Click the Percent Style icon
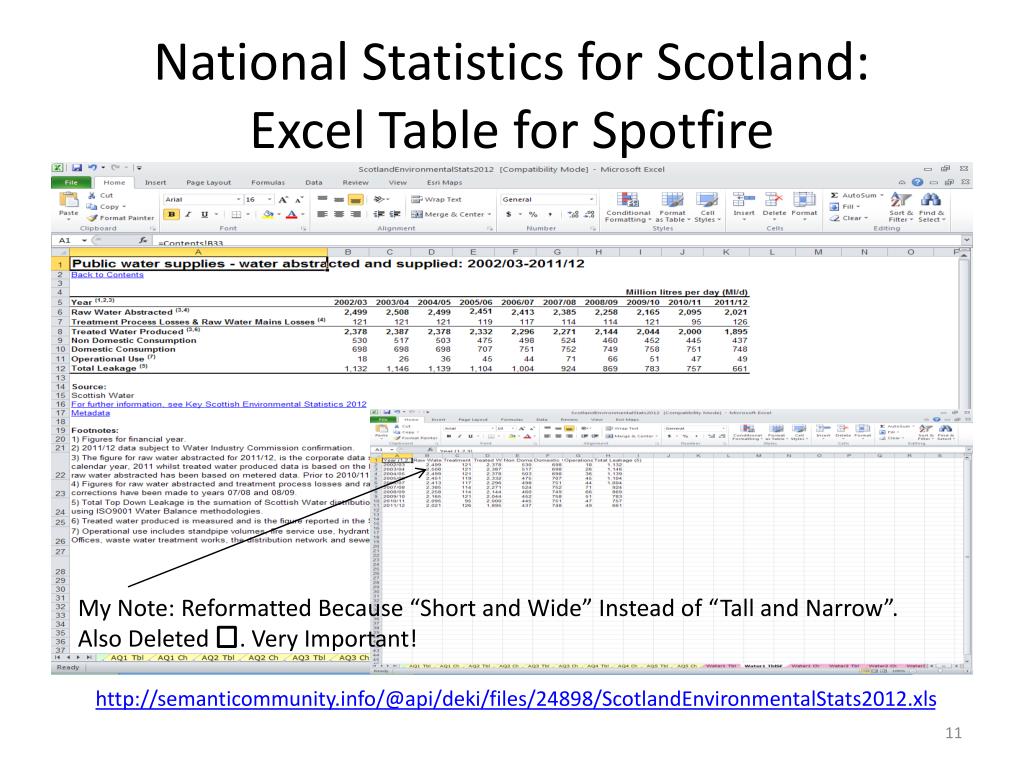 pos(533,214)
